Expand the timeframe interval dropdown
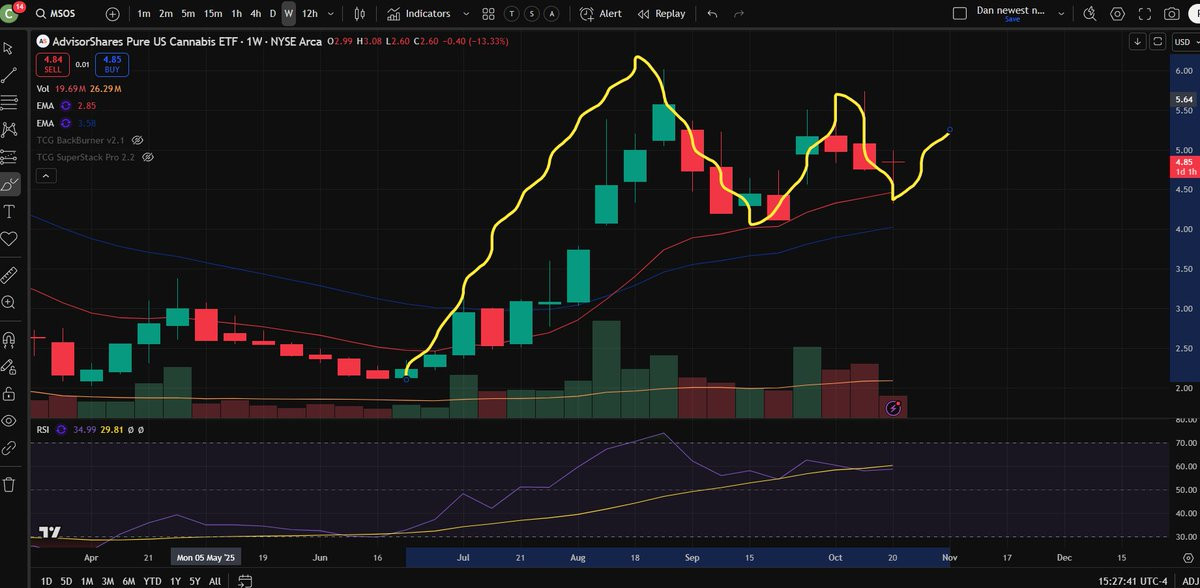The image size is (1200, 588). pos(330,14)
